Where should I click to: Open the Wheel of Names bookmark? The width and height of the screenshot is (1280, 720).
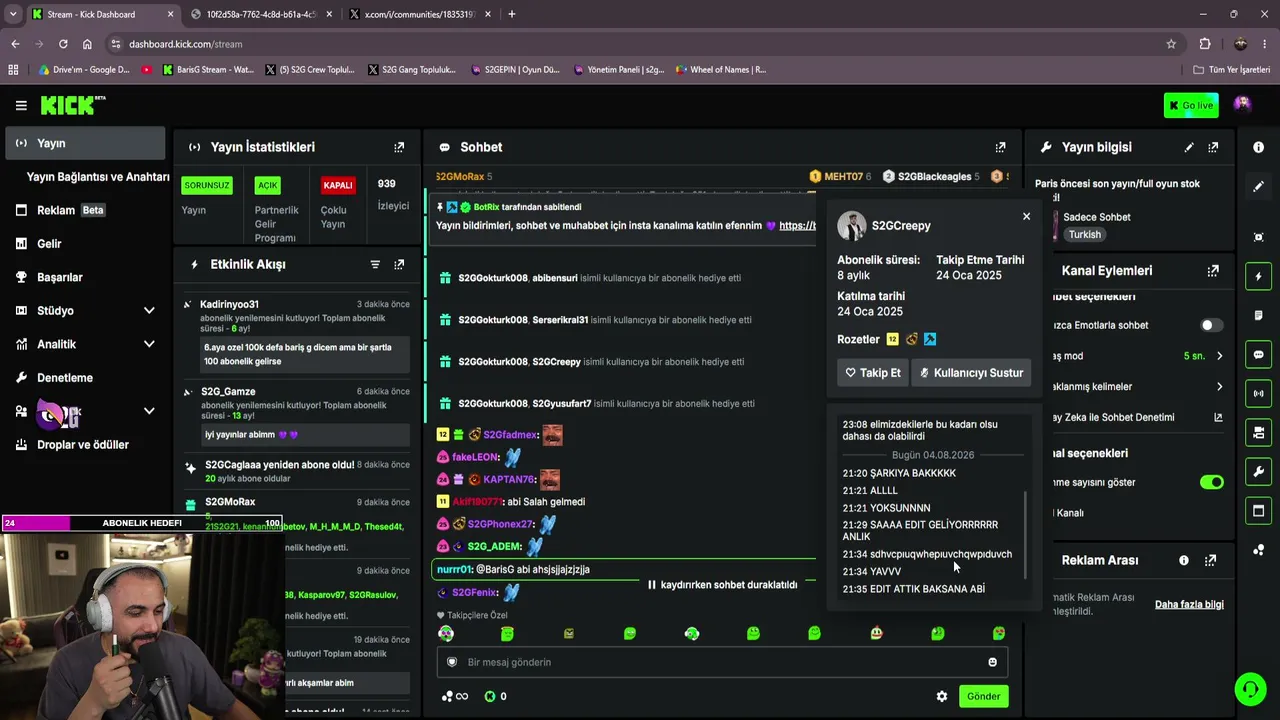click(720, 70)
